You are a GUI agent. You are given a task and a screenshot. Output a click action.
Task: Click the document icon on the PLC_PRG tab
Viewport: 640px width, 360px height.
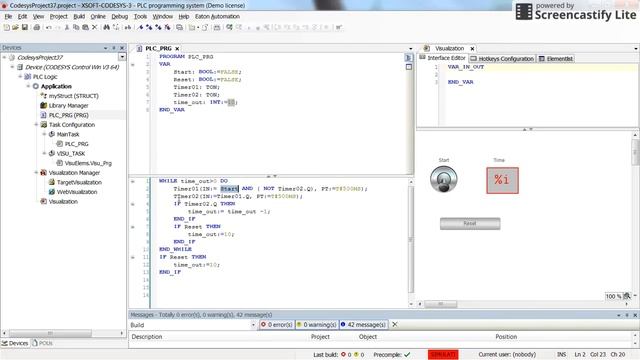click(x=139, y=48)
